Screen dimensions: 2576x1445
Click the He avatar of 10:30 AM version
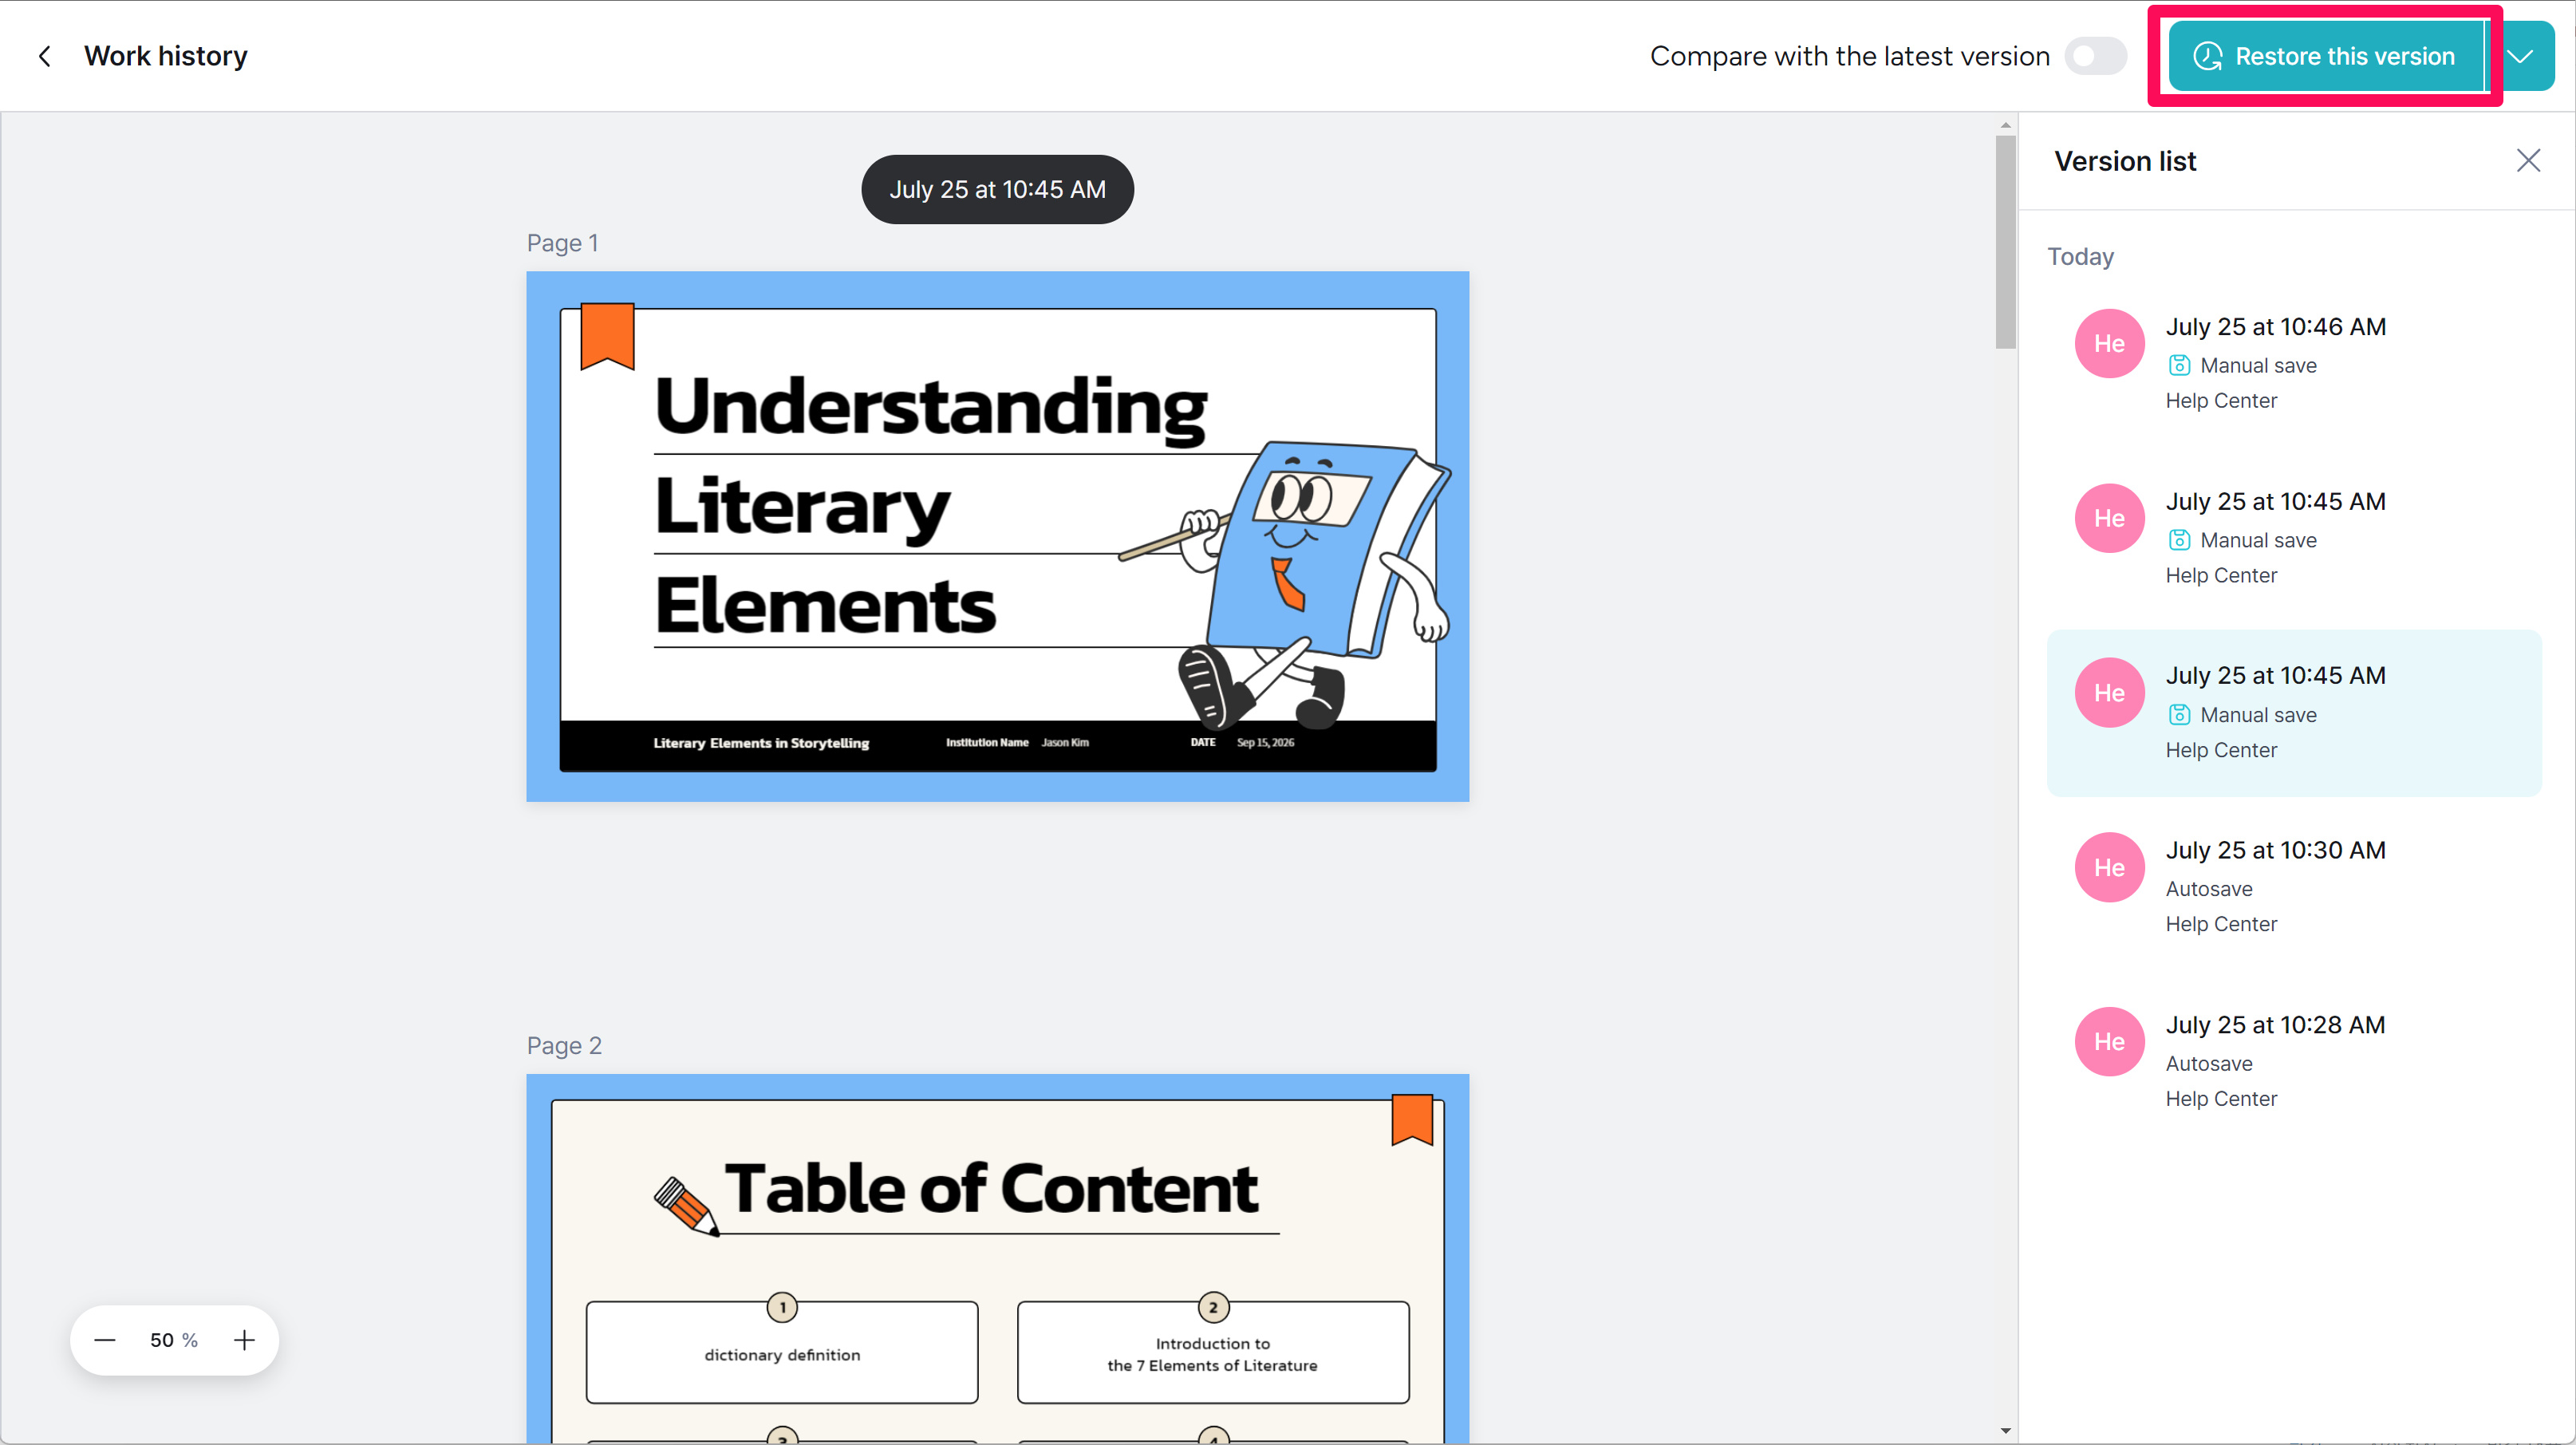(x=2109, y=867)
